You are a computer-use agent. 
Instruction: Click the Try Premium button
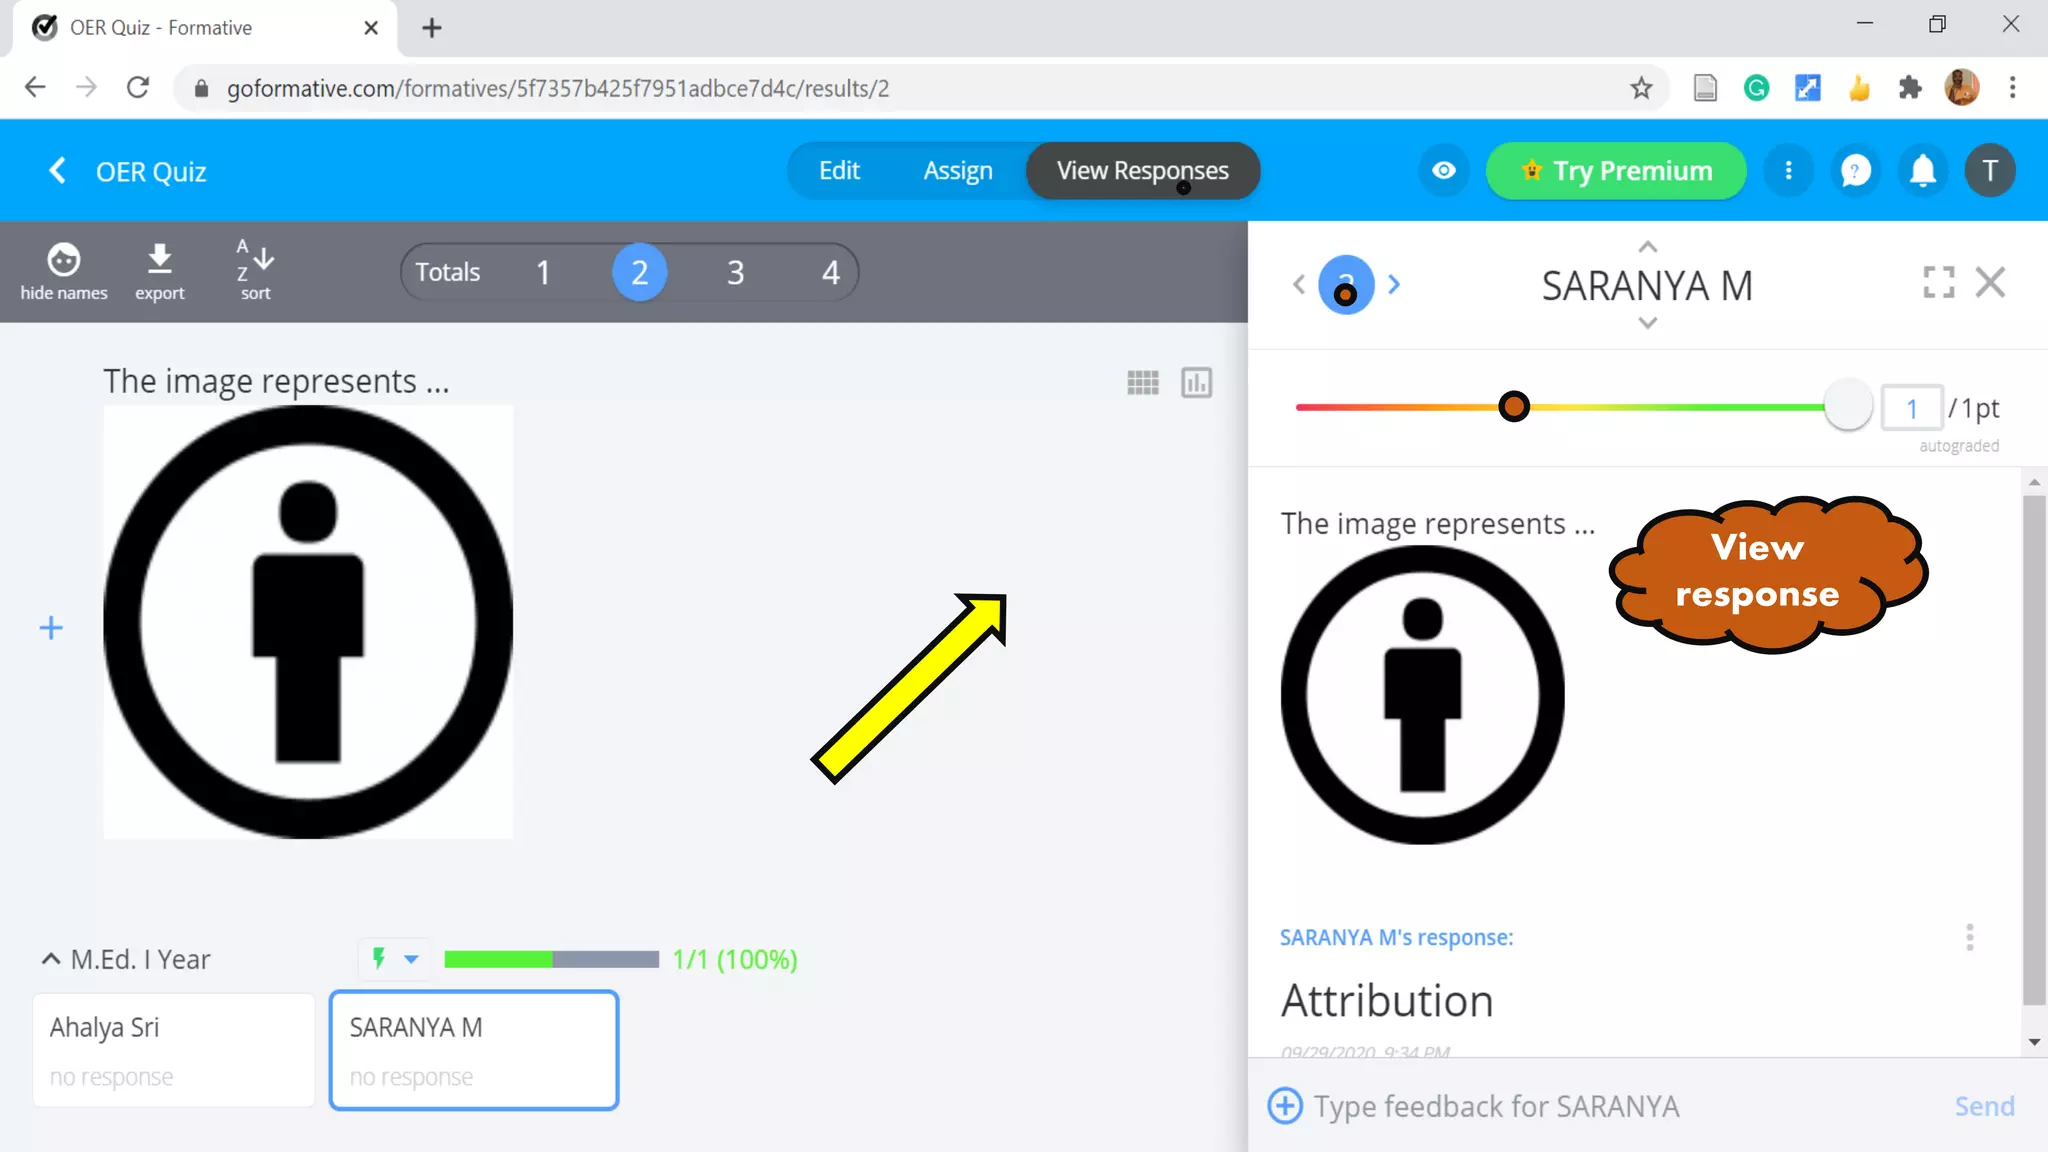[1615, 171]
